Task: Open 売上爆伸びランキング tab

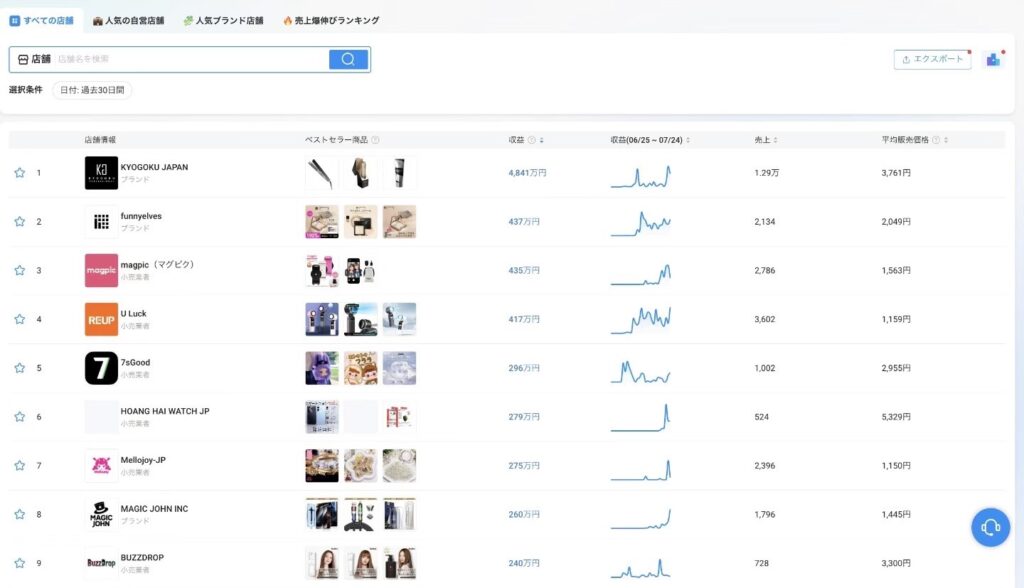Action: pos(331,20)
